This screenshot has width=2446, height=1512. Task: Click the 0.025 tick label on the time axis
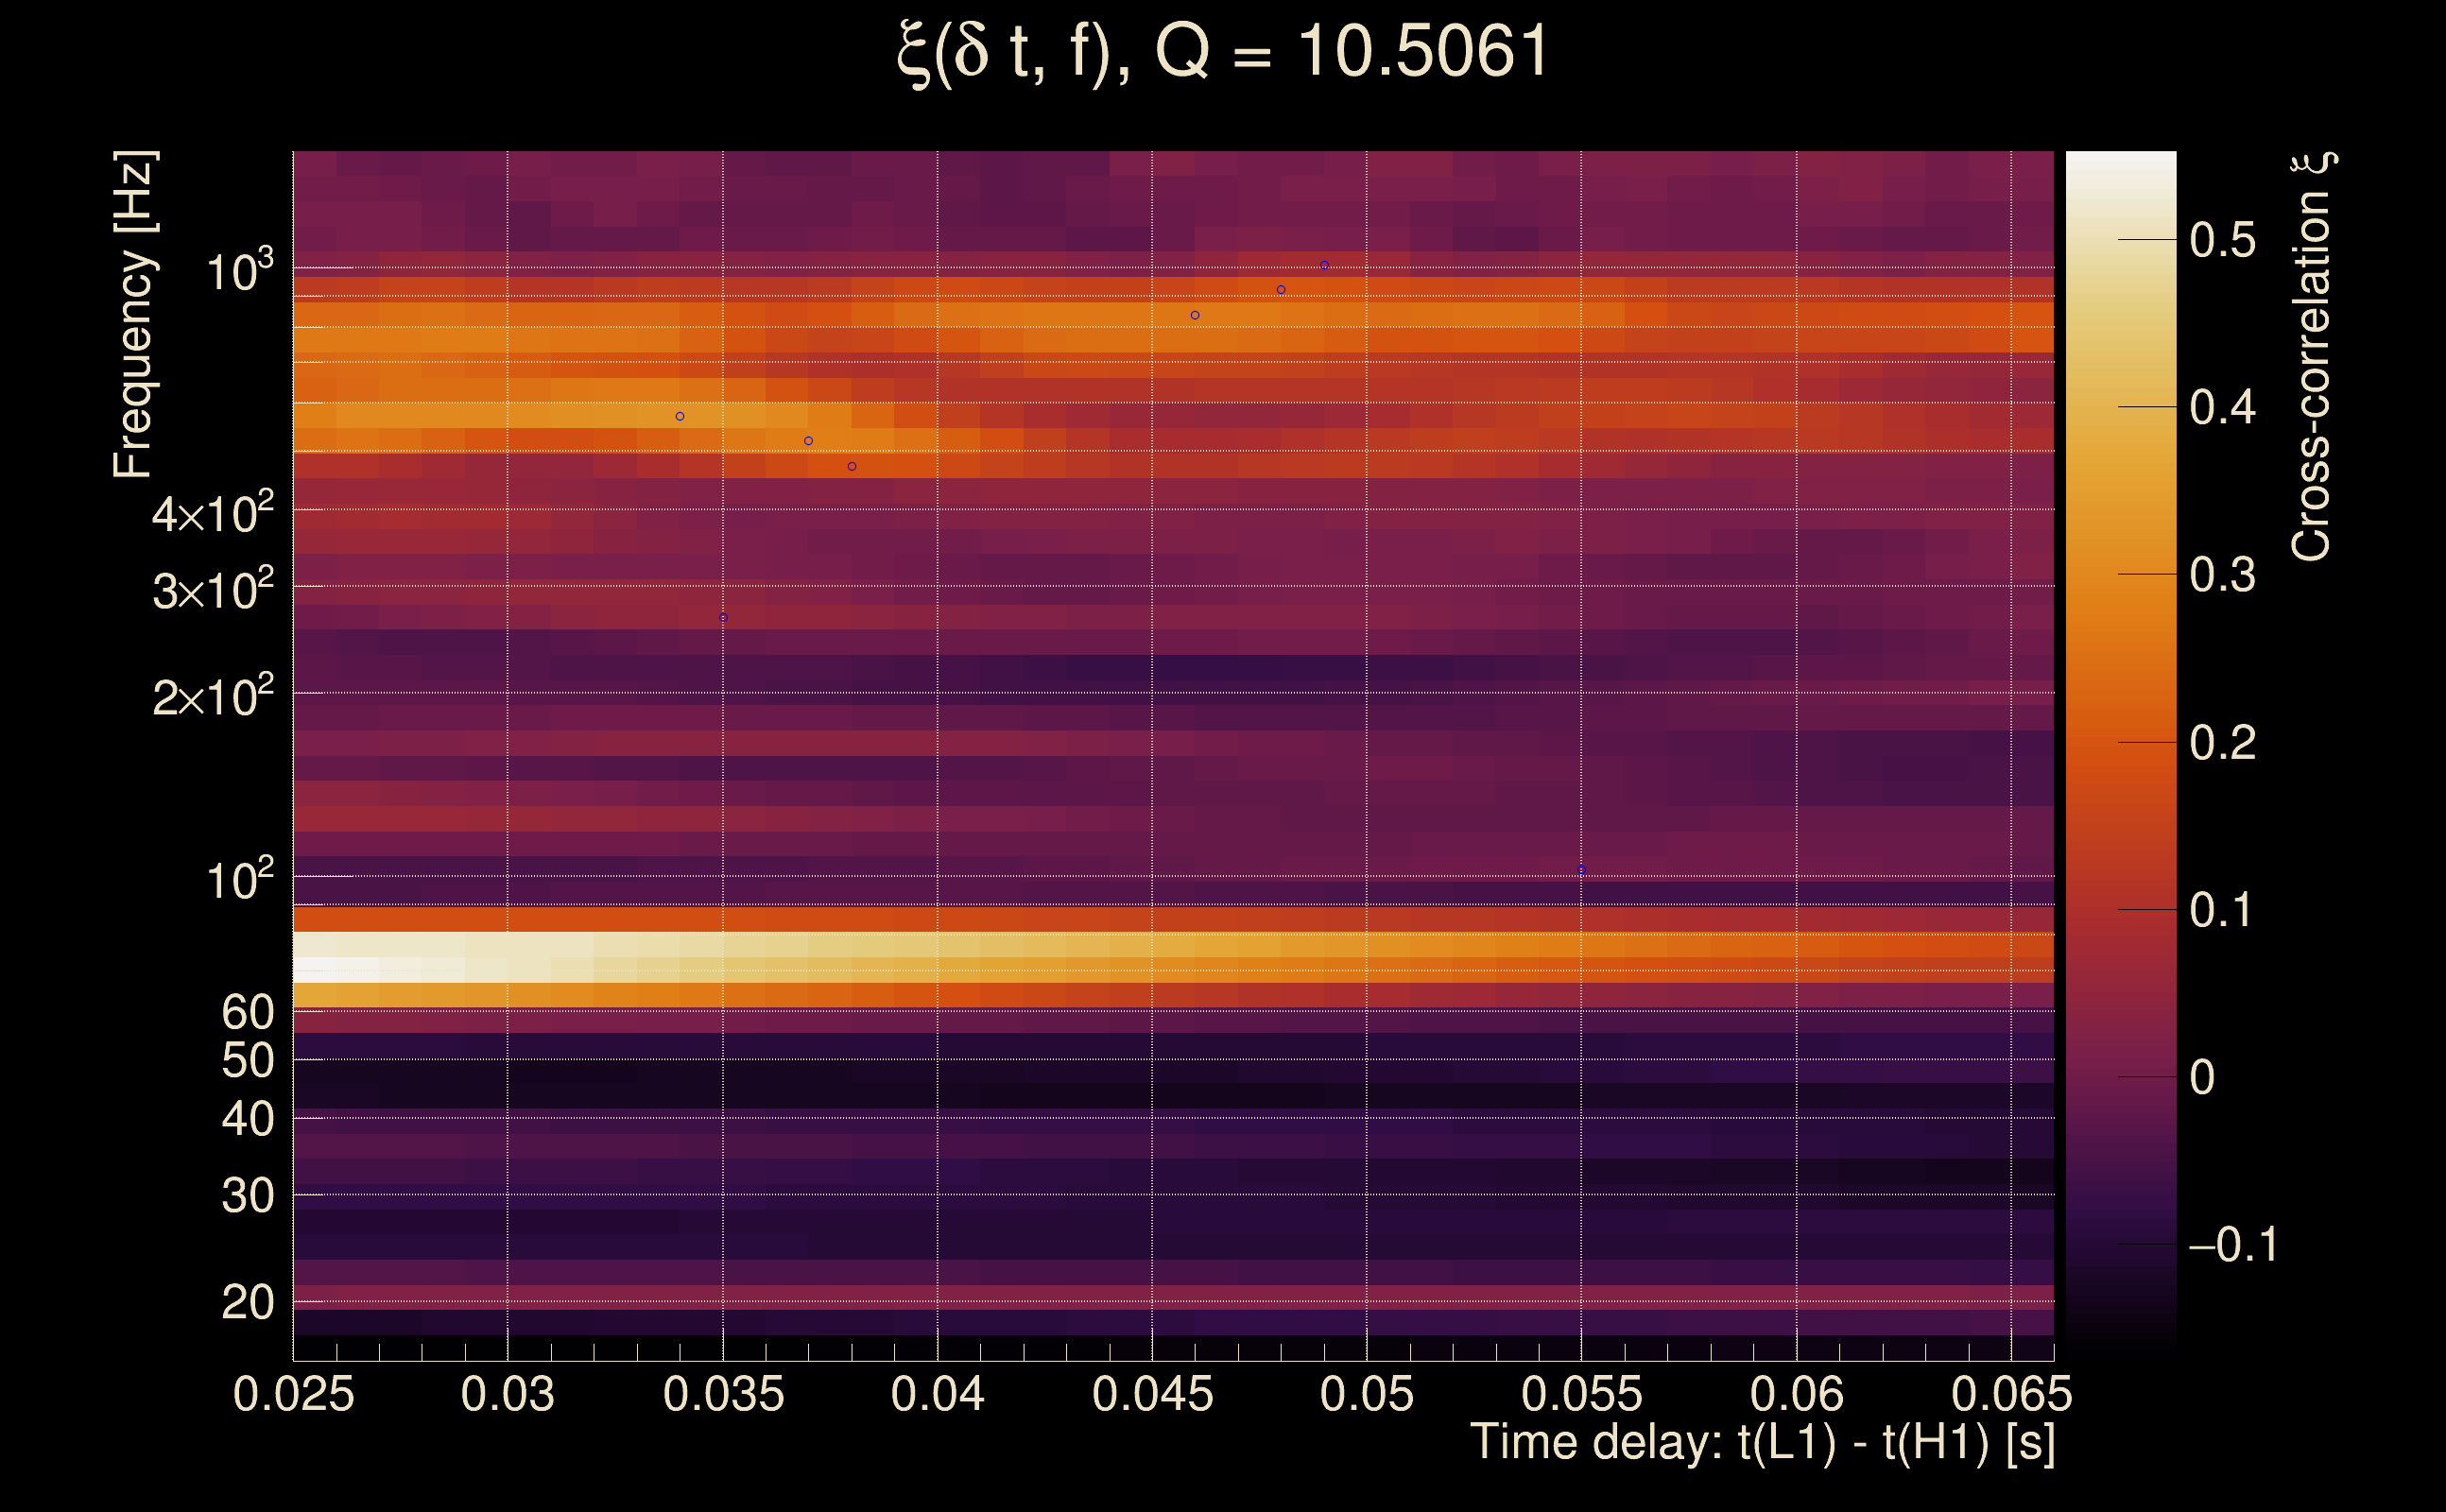pos(293,1394)
